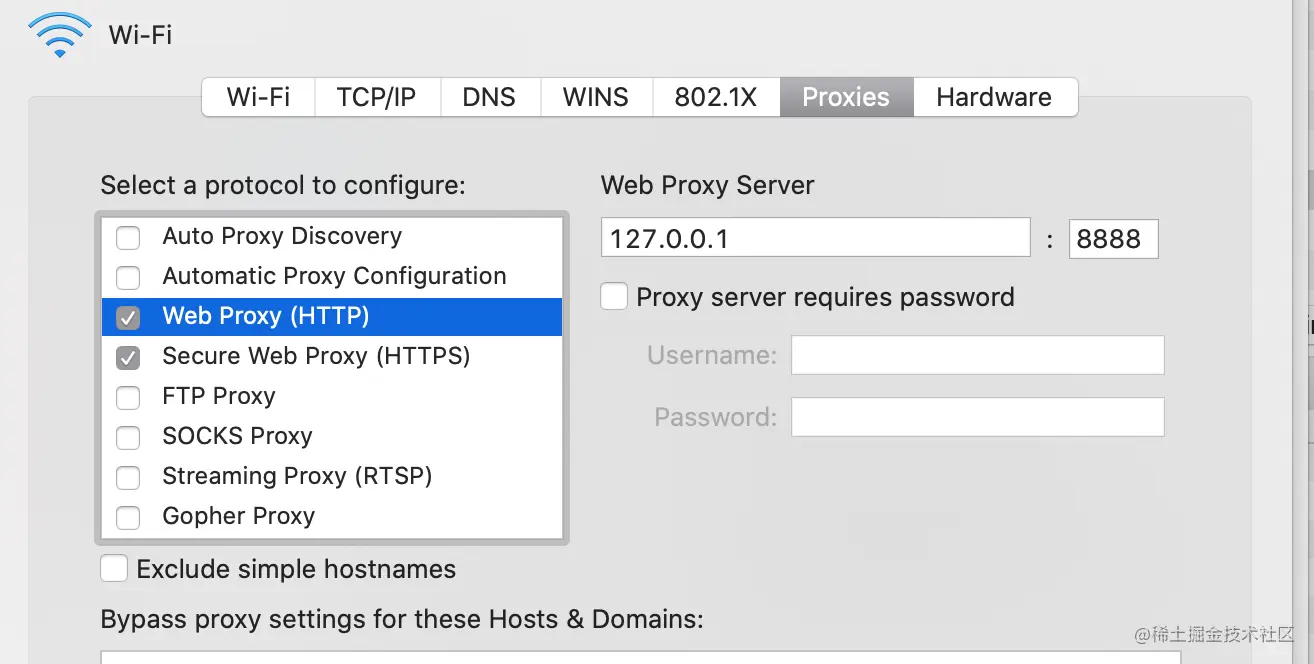The height and width of the screenshot is (664, 1314).
Task: Check the Gopher Proxy option
Action: pyautogui.click(x=128, y=517)
